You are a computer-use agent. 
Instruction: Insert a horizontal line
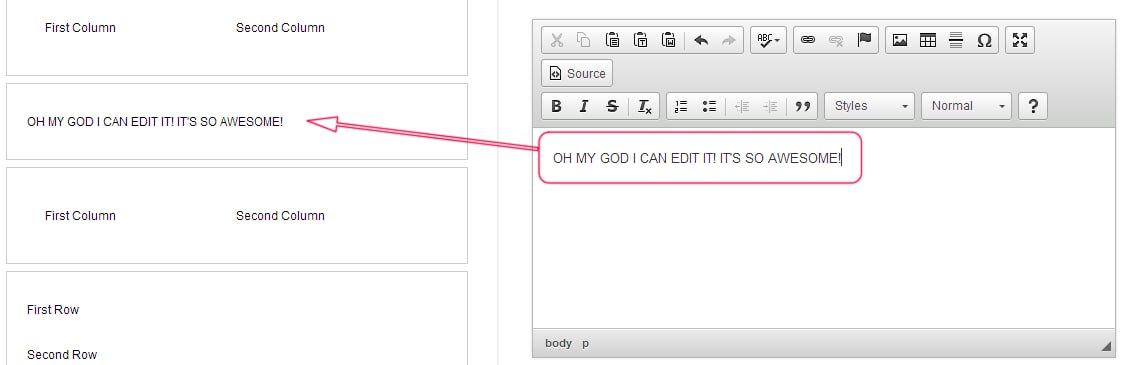pos(956,40)
